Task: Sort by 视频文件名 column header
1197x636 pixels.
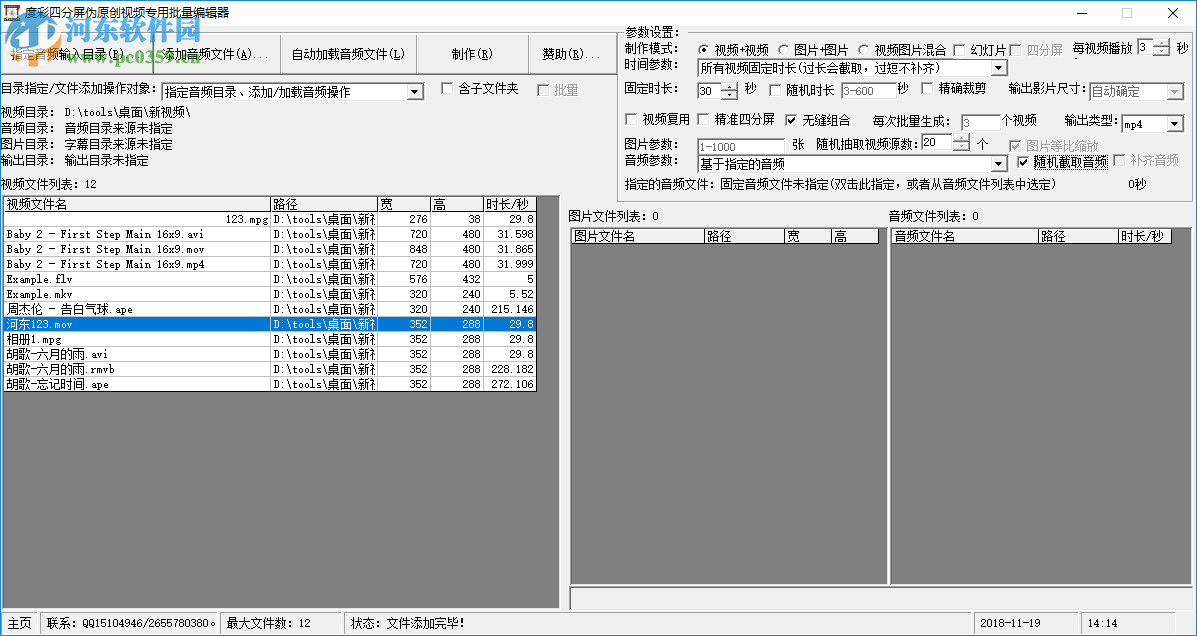Action: (x=137, y=205)
